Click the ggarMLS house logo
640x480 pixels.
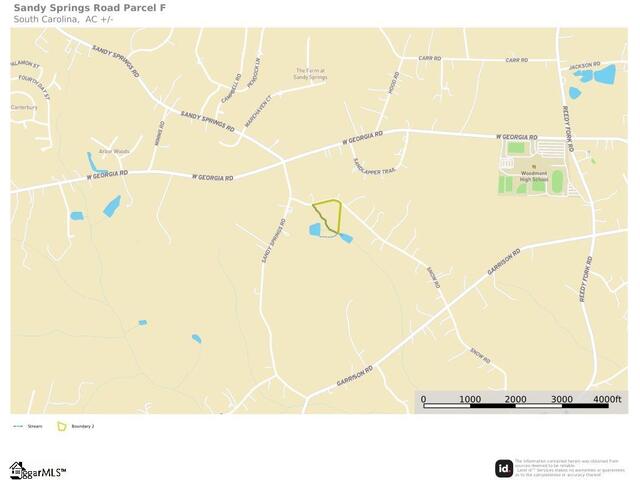pos(37,470)
